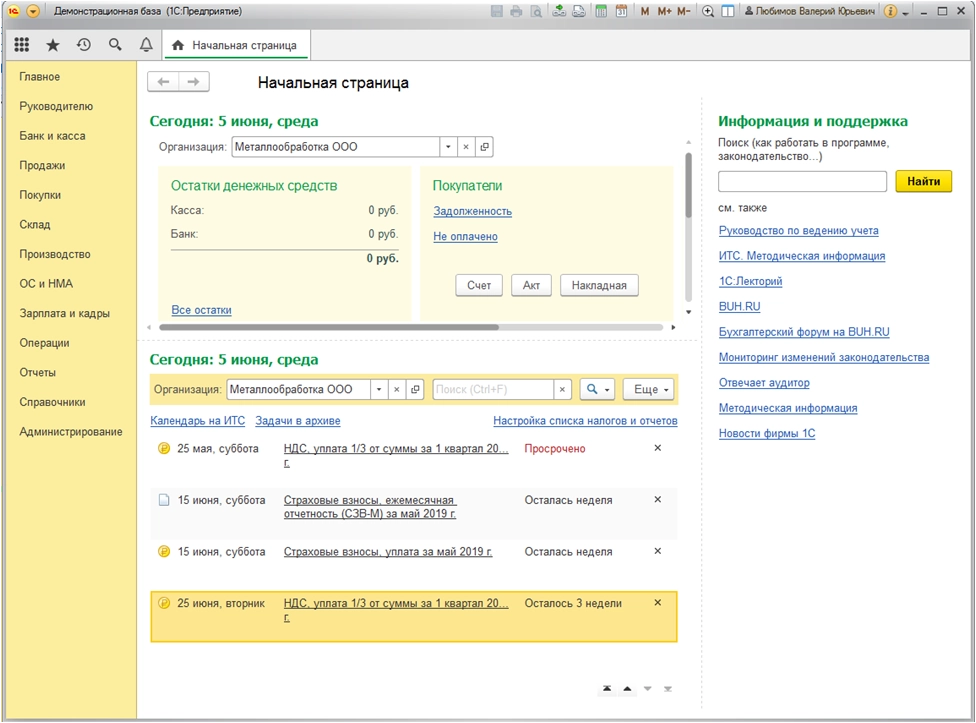Click the Print icon in title bar

(x=516, y=11)
